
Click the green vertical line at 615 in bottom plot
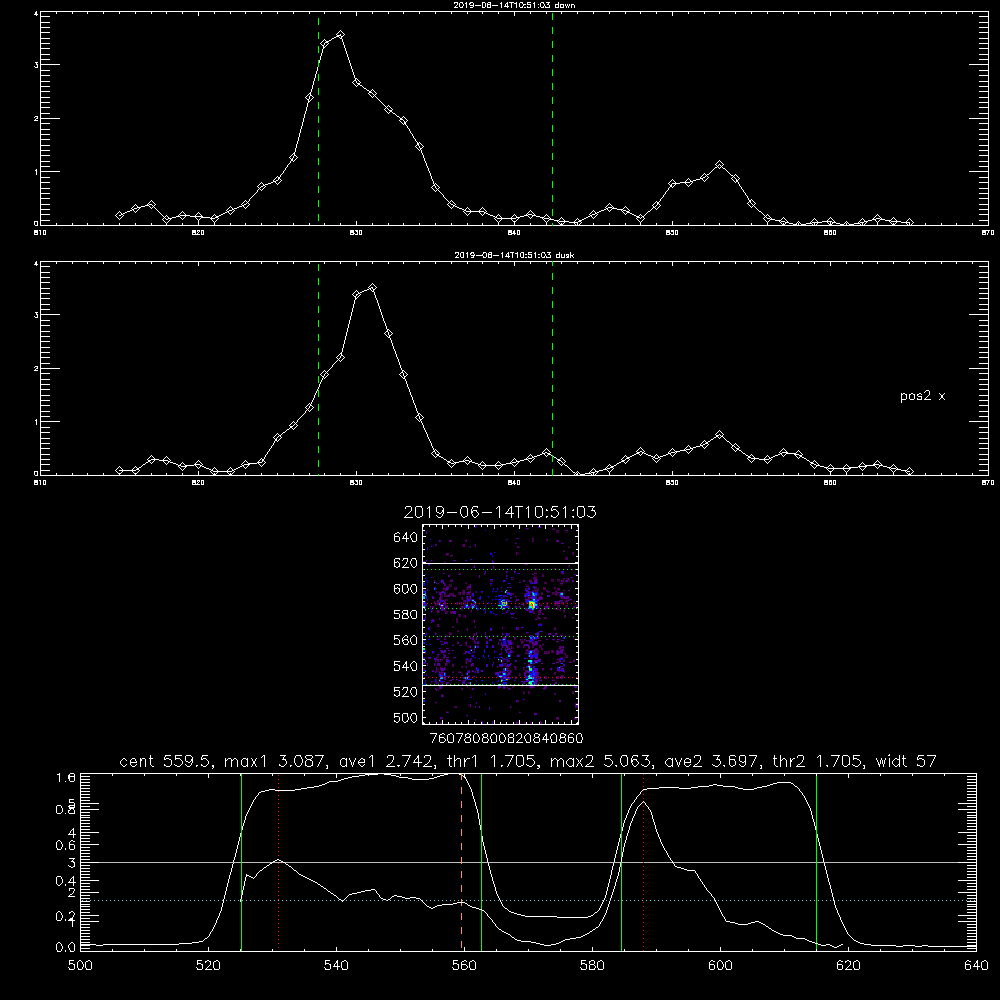(x=816, y=861)
